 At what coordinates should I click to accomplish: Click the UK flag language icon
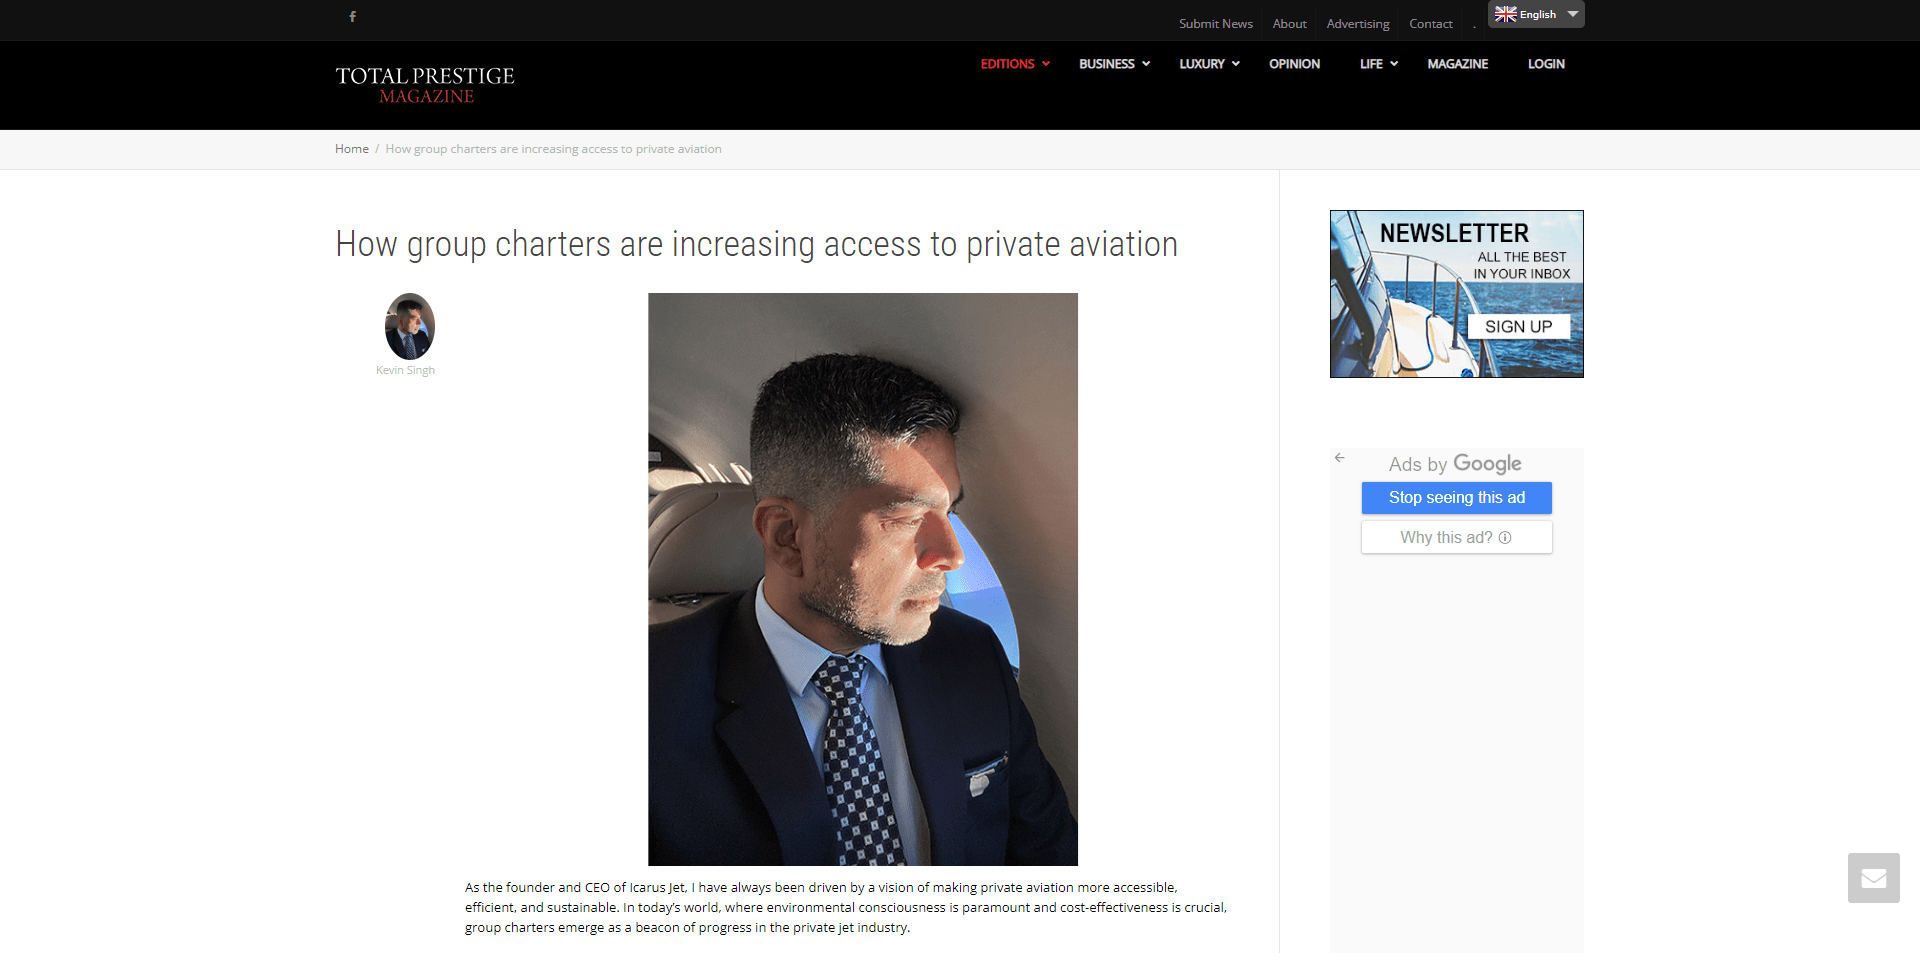[1505, 14]
